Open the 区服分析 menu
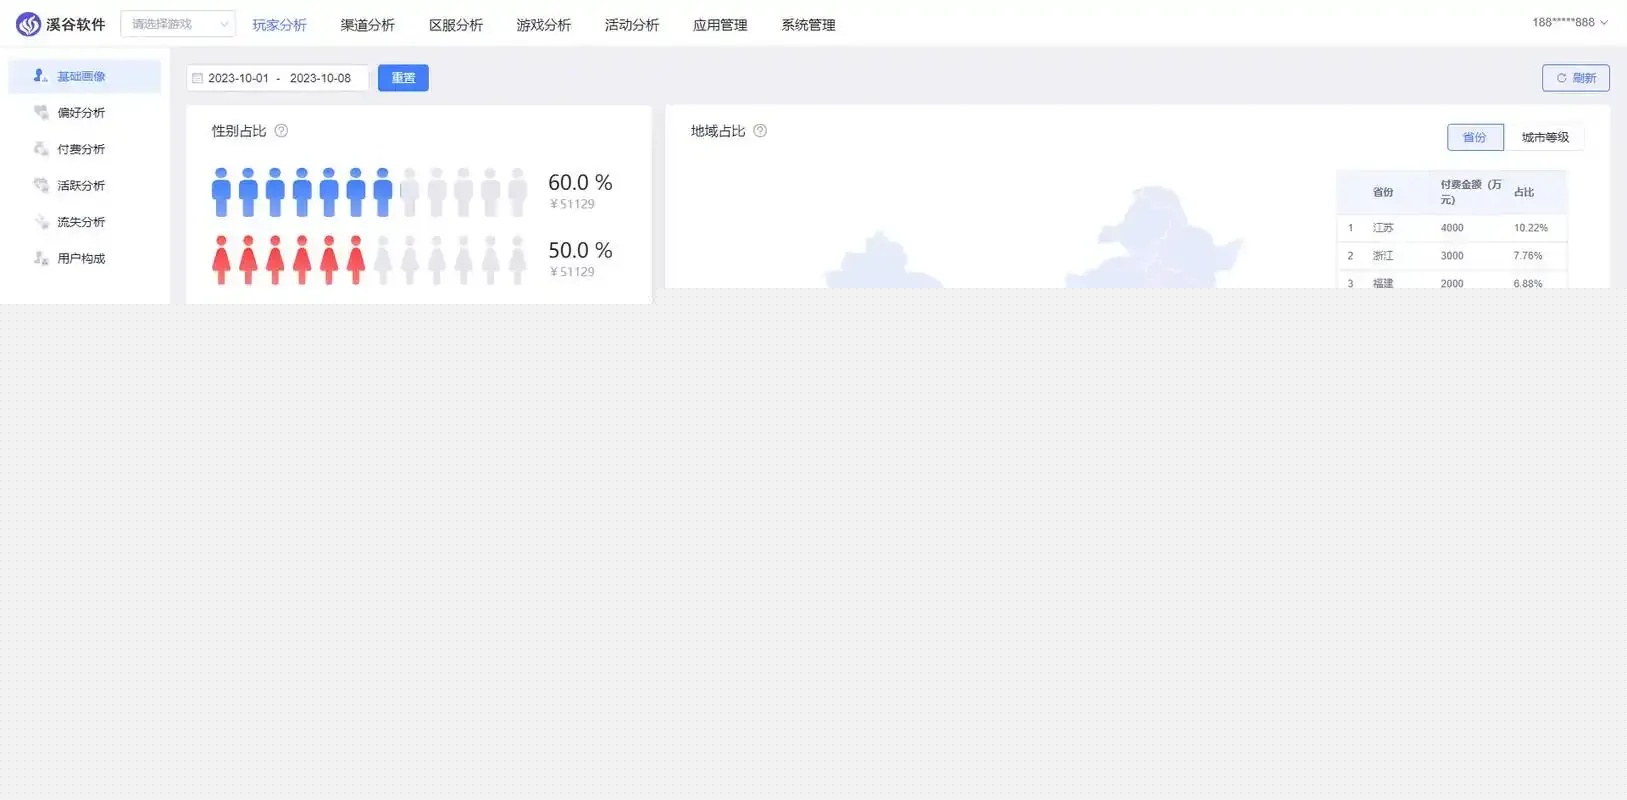Screen dimensions: 1627x800 tap(455, 25)
